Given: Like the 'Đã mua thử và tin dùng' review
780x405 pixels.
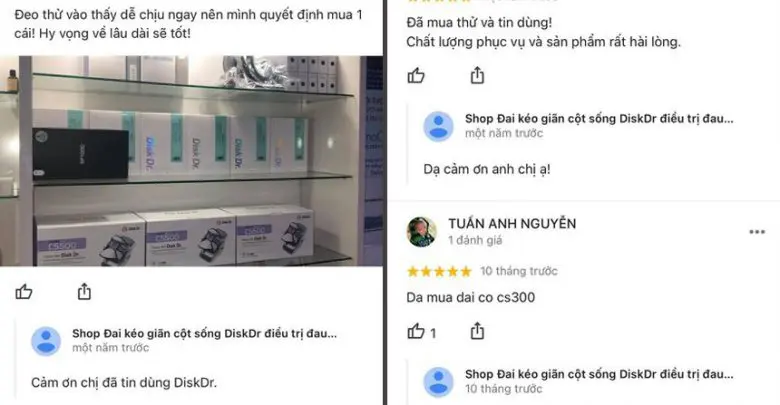Looking at the screenshot, I should coord(416,76).
